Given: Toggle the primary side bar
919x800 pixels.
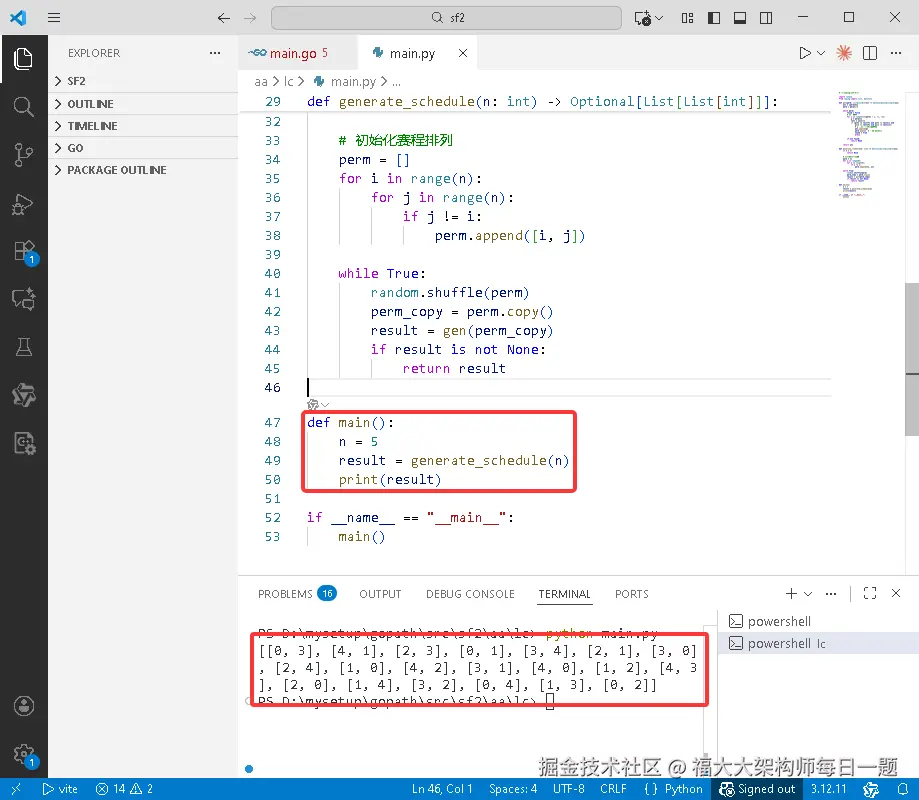Looking at the screenshot, I should [x=714, y=18].
